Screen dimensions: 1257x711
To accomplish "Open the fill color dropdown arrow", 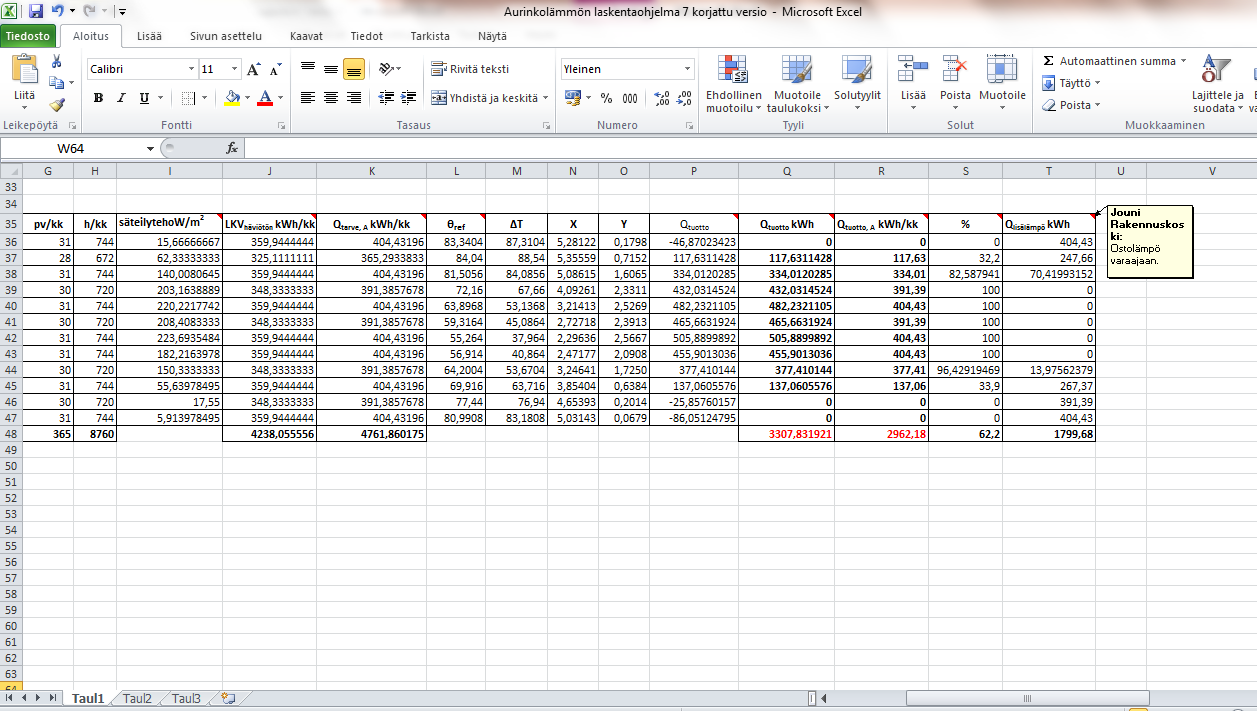I will click(246, 98).
